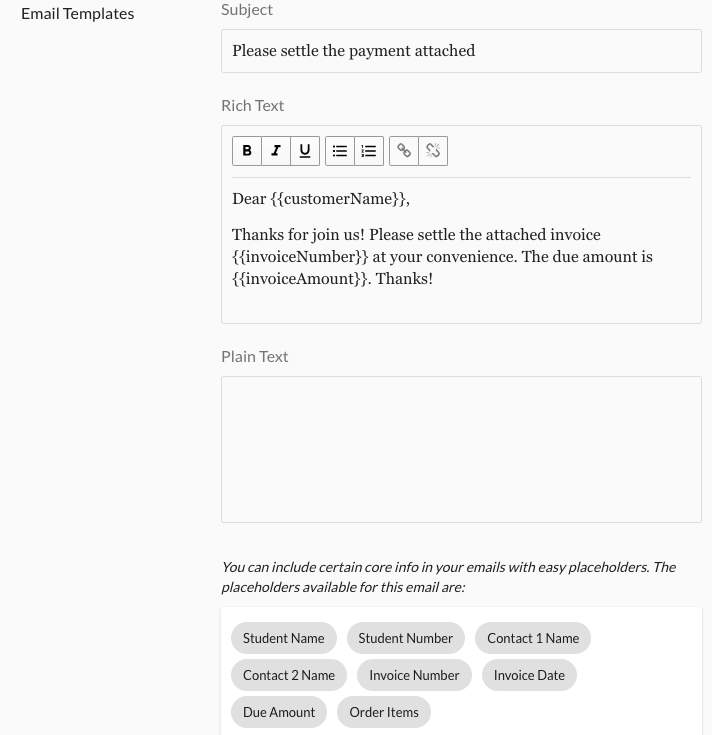Insert the Order Items placeholder
The image size is (712, 735).
pyautogui.click(x=384, y=712)
